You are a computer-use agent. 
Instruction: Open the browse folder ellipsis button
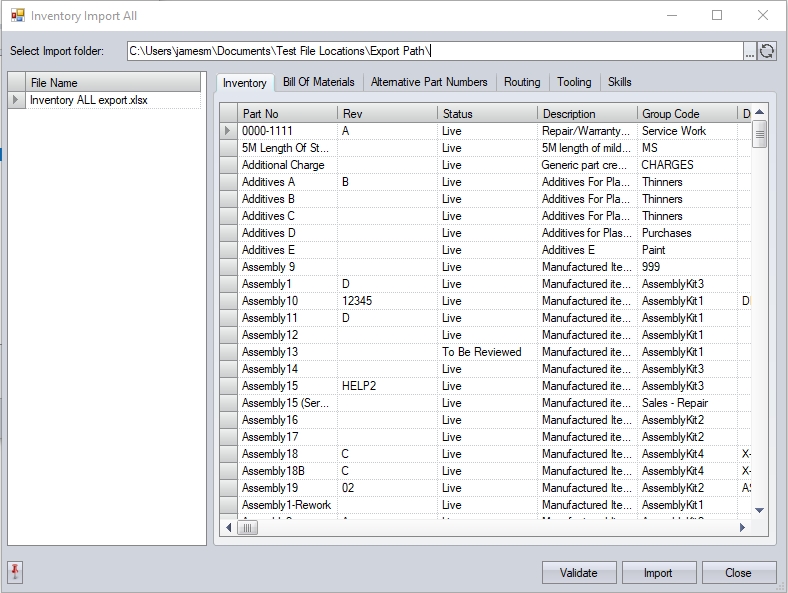coord(750,51)
